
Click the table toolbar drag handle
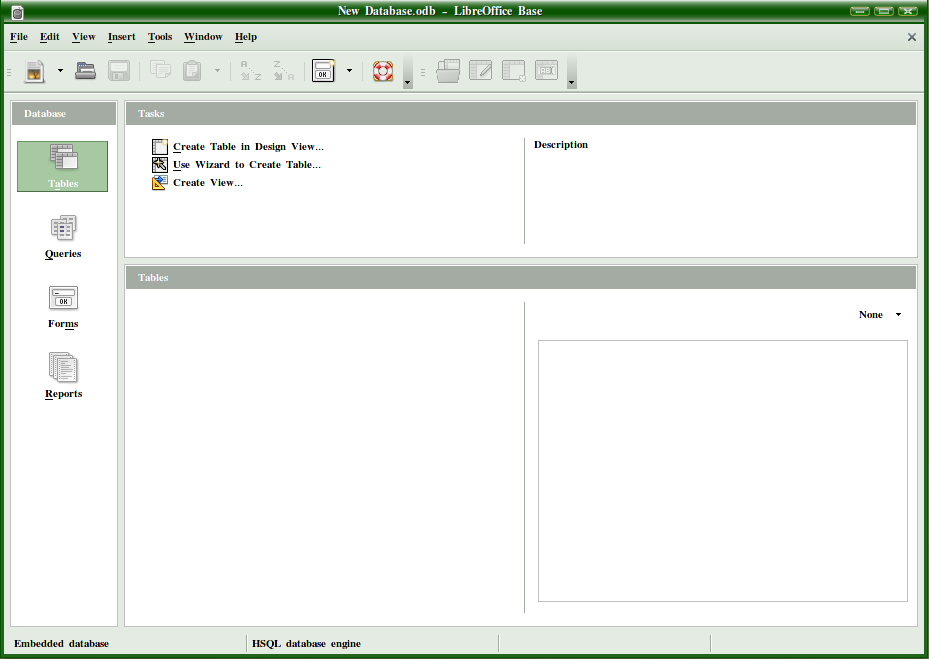pos(422,72)
